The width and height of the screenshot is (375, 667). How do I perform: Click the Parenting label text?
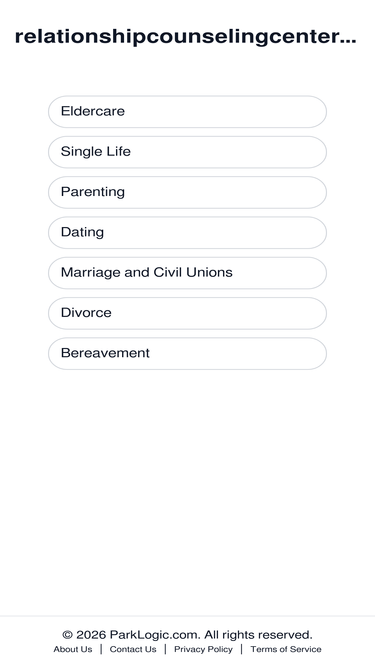point(93,192)
